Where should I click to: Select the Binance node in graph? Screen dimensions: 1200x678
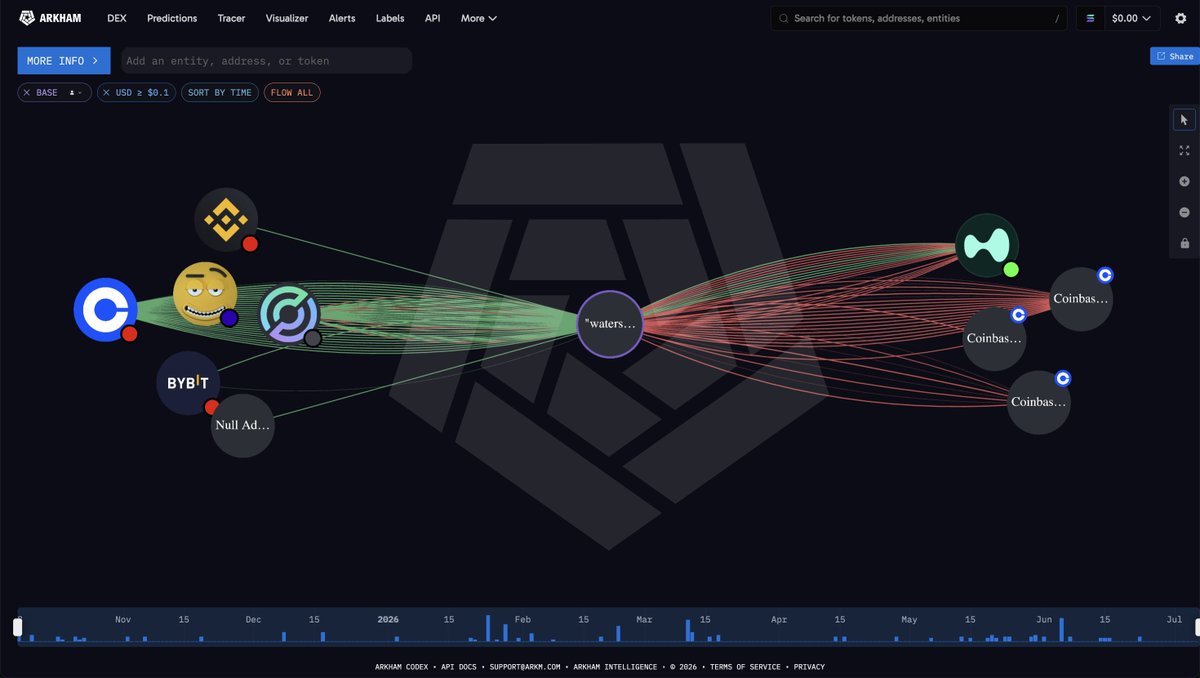(x=226, y=220)
